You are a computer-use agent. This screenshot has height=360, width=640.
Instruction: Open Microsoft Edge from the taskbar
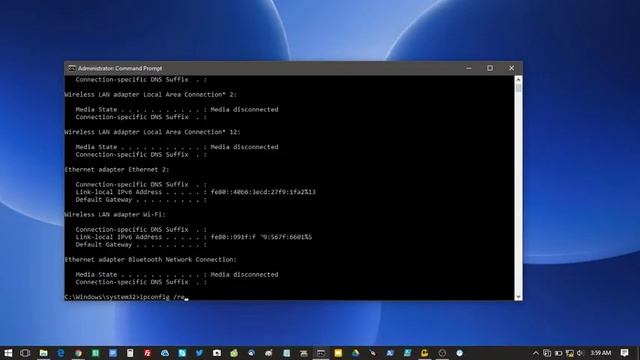[x=61, y=353]
